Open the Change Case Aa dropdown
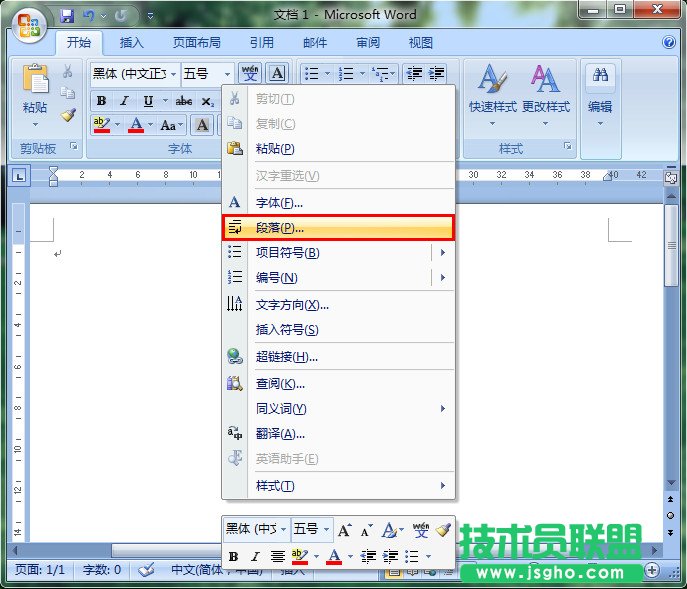This screenshot has height=589, width=687. tap(172, 125)
